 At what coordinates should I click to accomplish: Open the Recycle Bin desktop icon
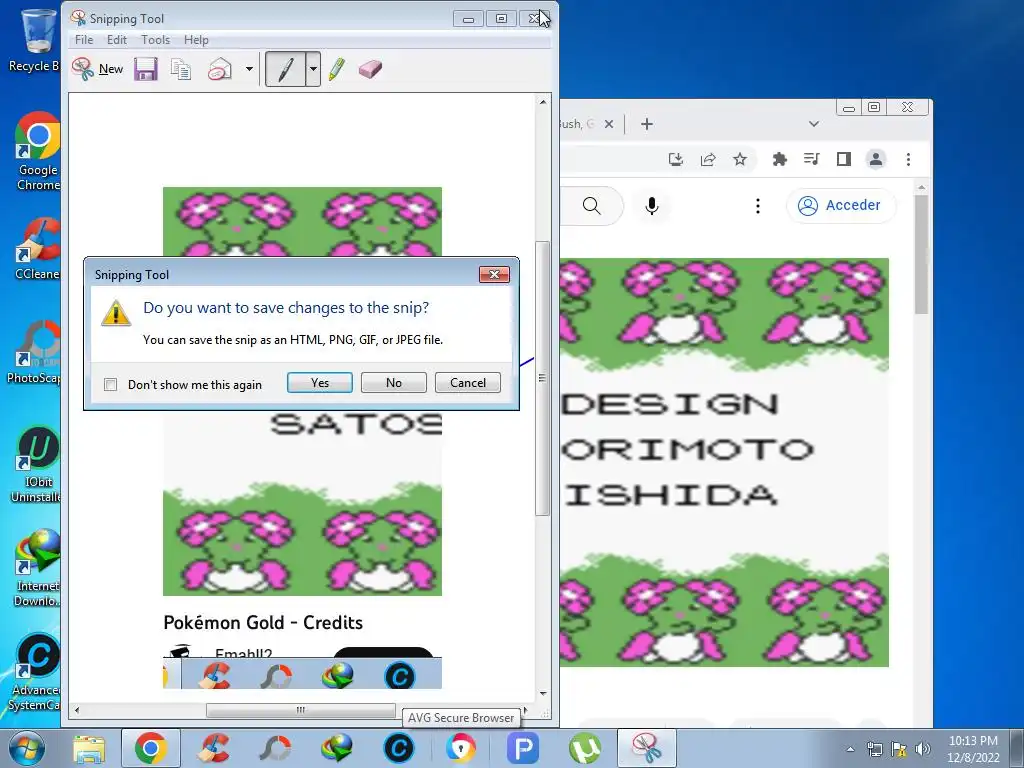(x=34, y=40)
